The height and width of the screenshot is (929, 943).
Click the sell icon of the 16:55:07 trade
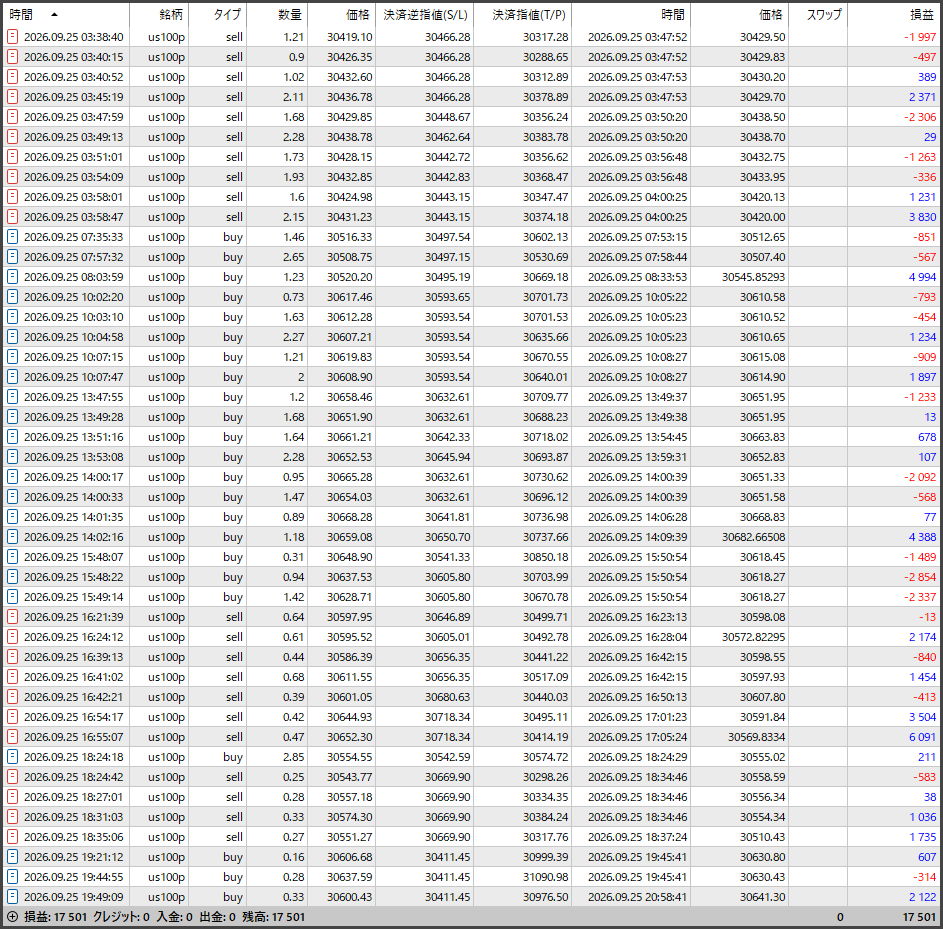click(x=12, y=737)
